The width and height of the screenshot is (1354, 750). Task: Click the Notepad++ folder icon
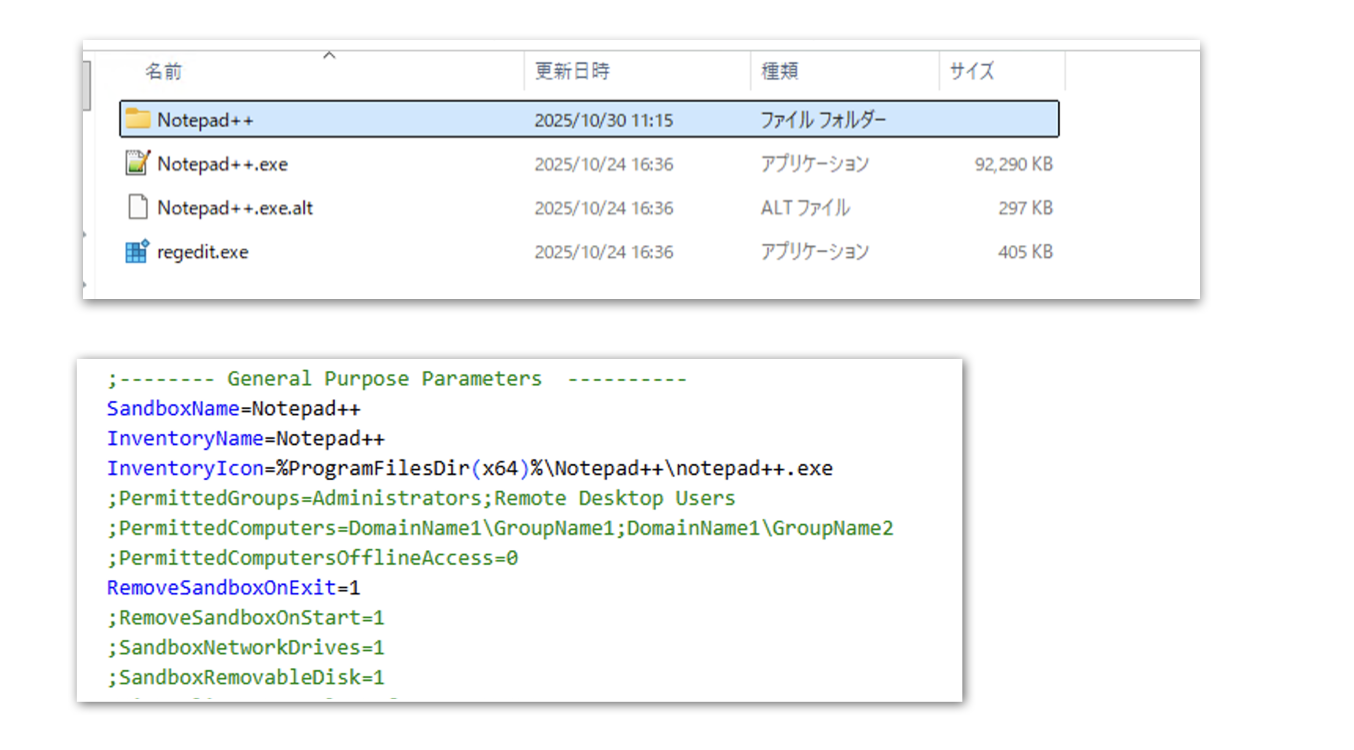tap(137, 120)
